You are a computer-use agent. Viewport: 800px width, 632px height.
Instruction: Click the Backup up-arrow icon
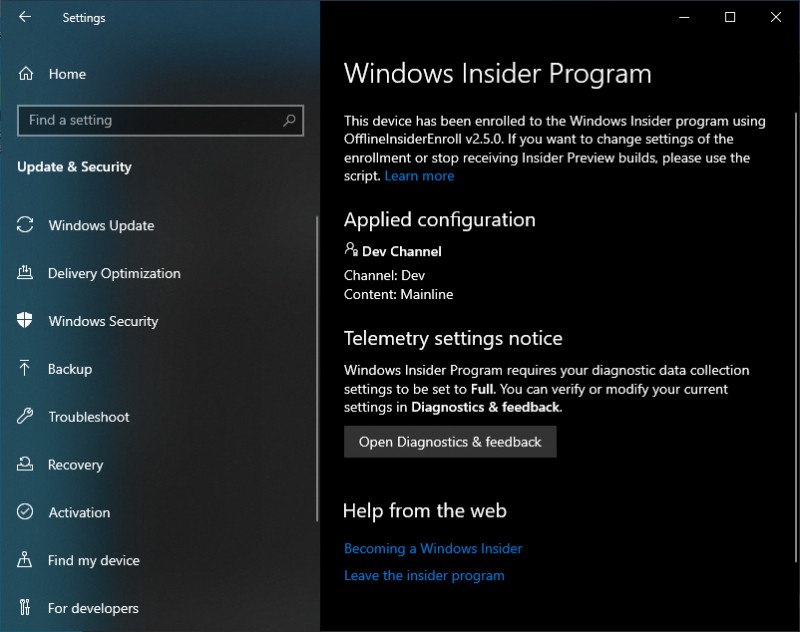tap(24, 369)
